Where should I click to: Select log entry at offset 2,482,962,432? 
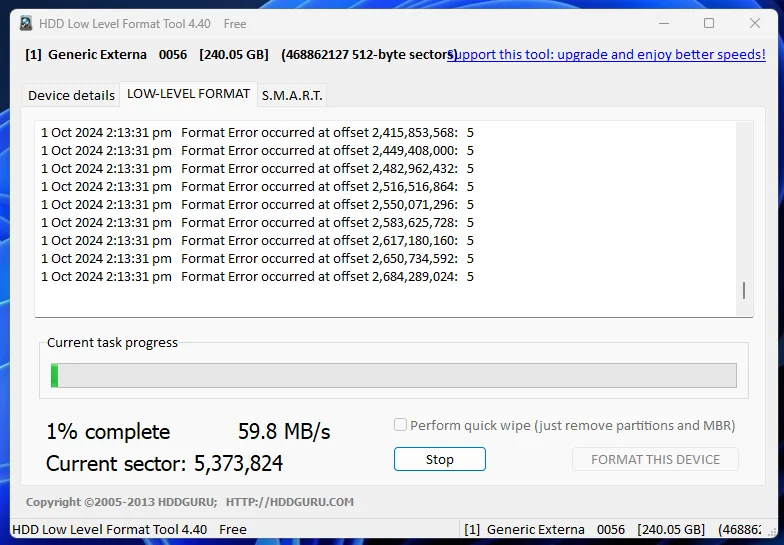(257, 168)
